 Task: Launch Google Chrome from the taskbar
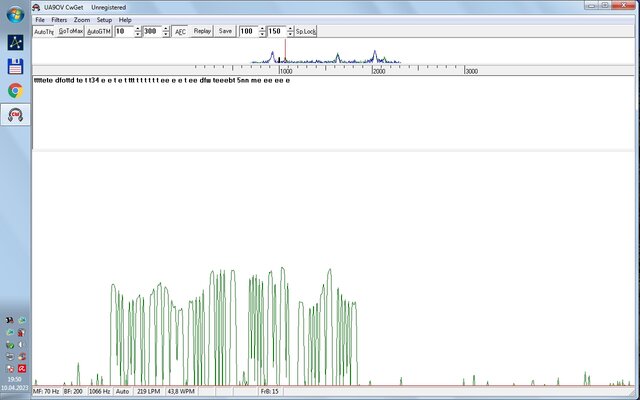pyautogui.click(x=15, y=90)
